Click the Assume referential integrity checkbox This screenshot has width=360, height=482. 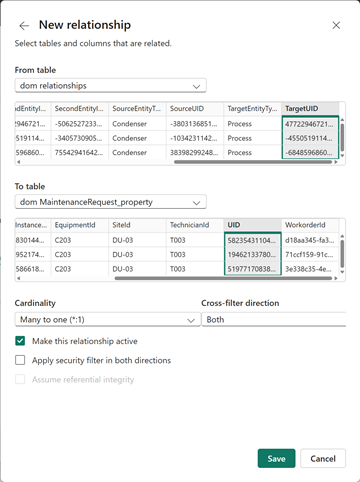point(20,379)
